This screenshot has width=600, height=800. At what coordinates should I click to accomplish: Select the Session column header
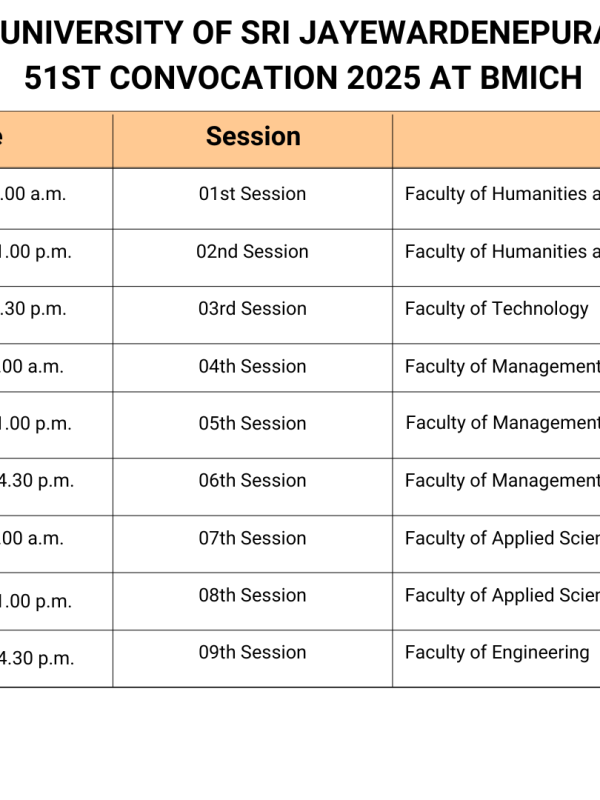(x=253, y=137)
